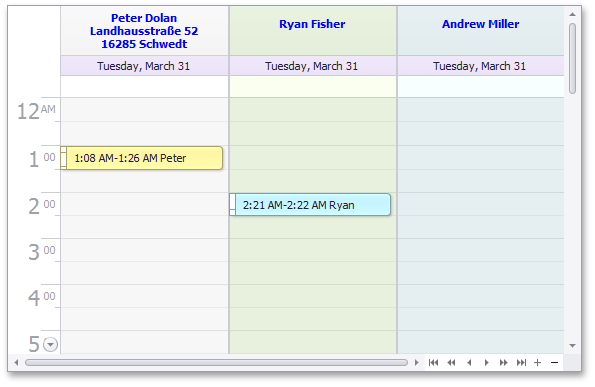Jump back one resource page

[x=451, y=363]
